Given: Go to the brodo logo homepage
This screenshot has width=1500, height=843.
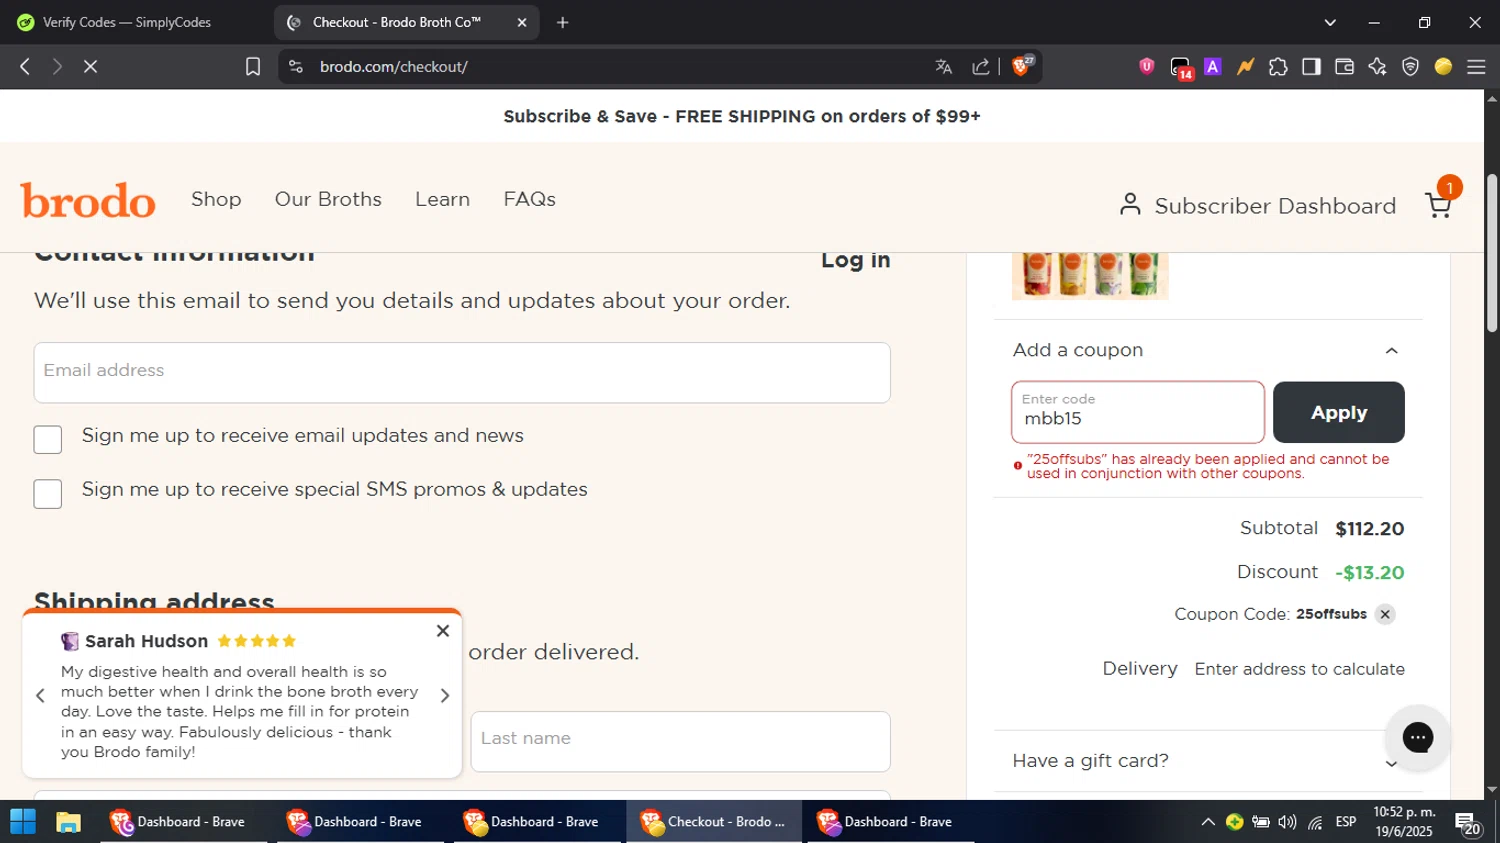Looking at the screenshot, I should click(88, 200).
